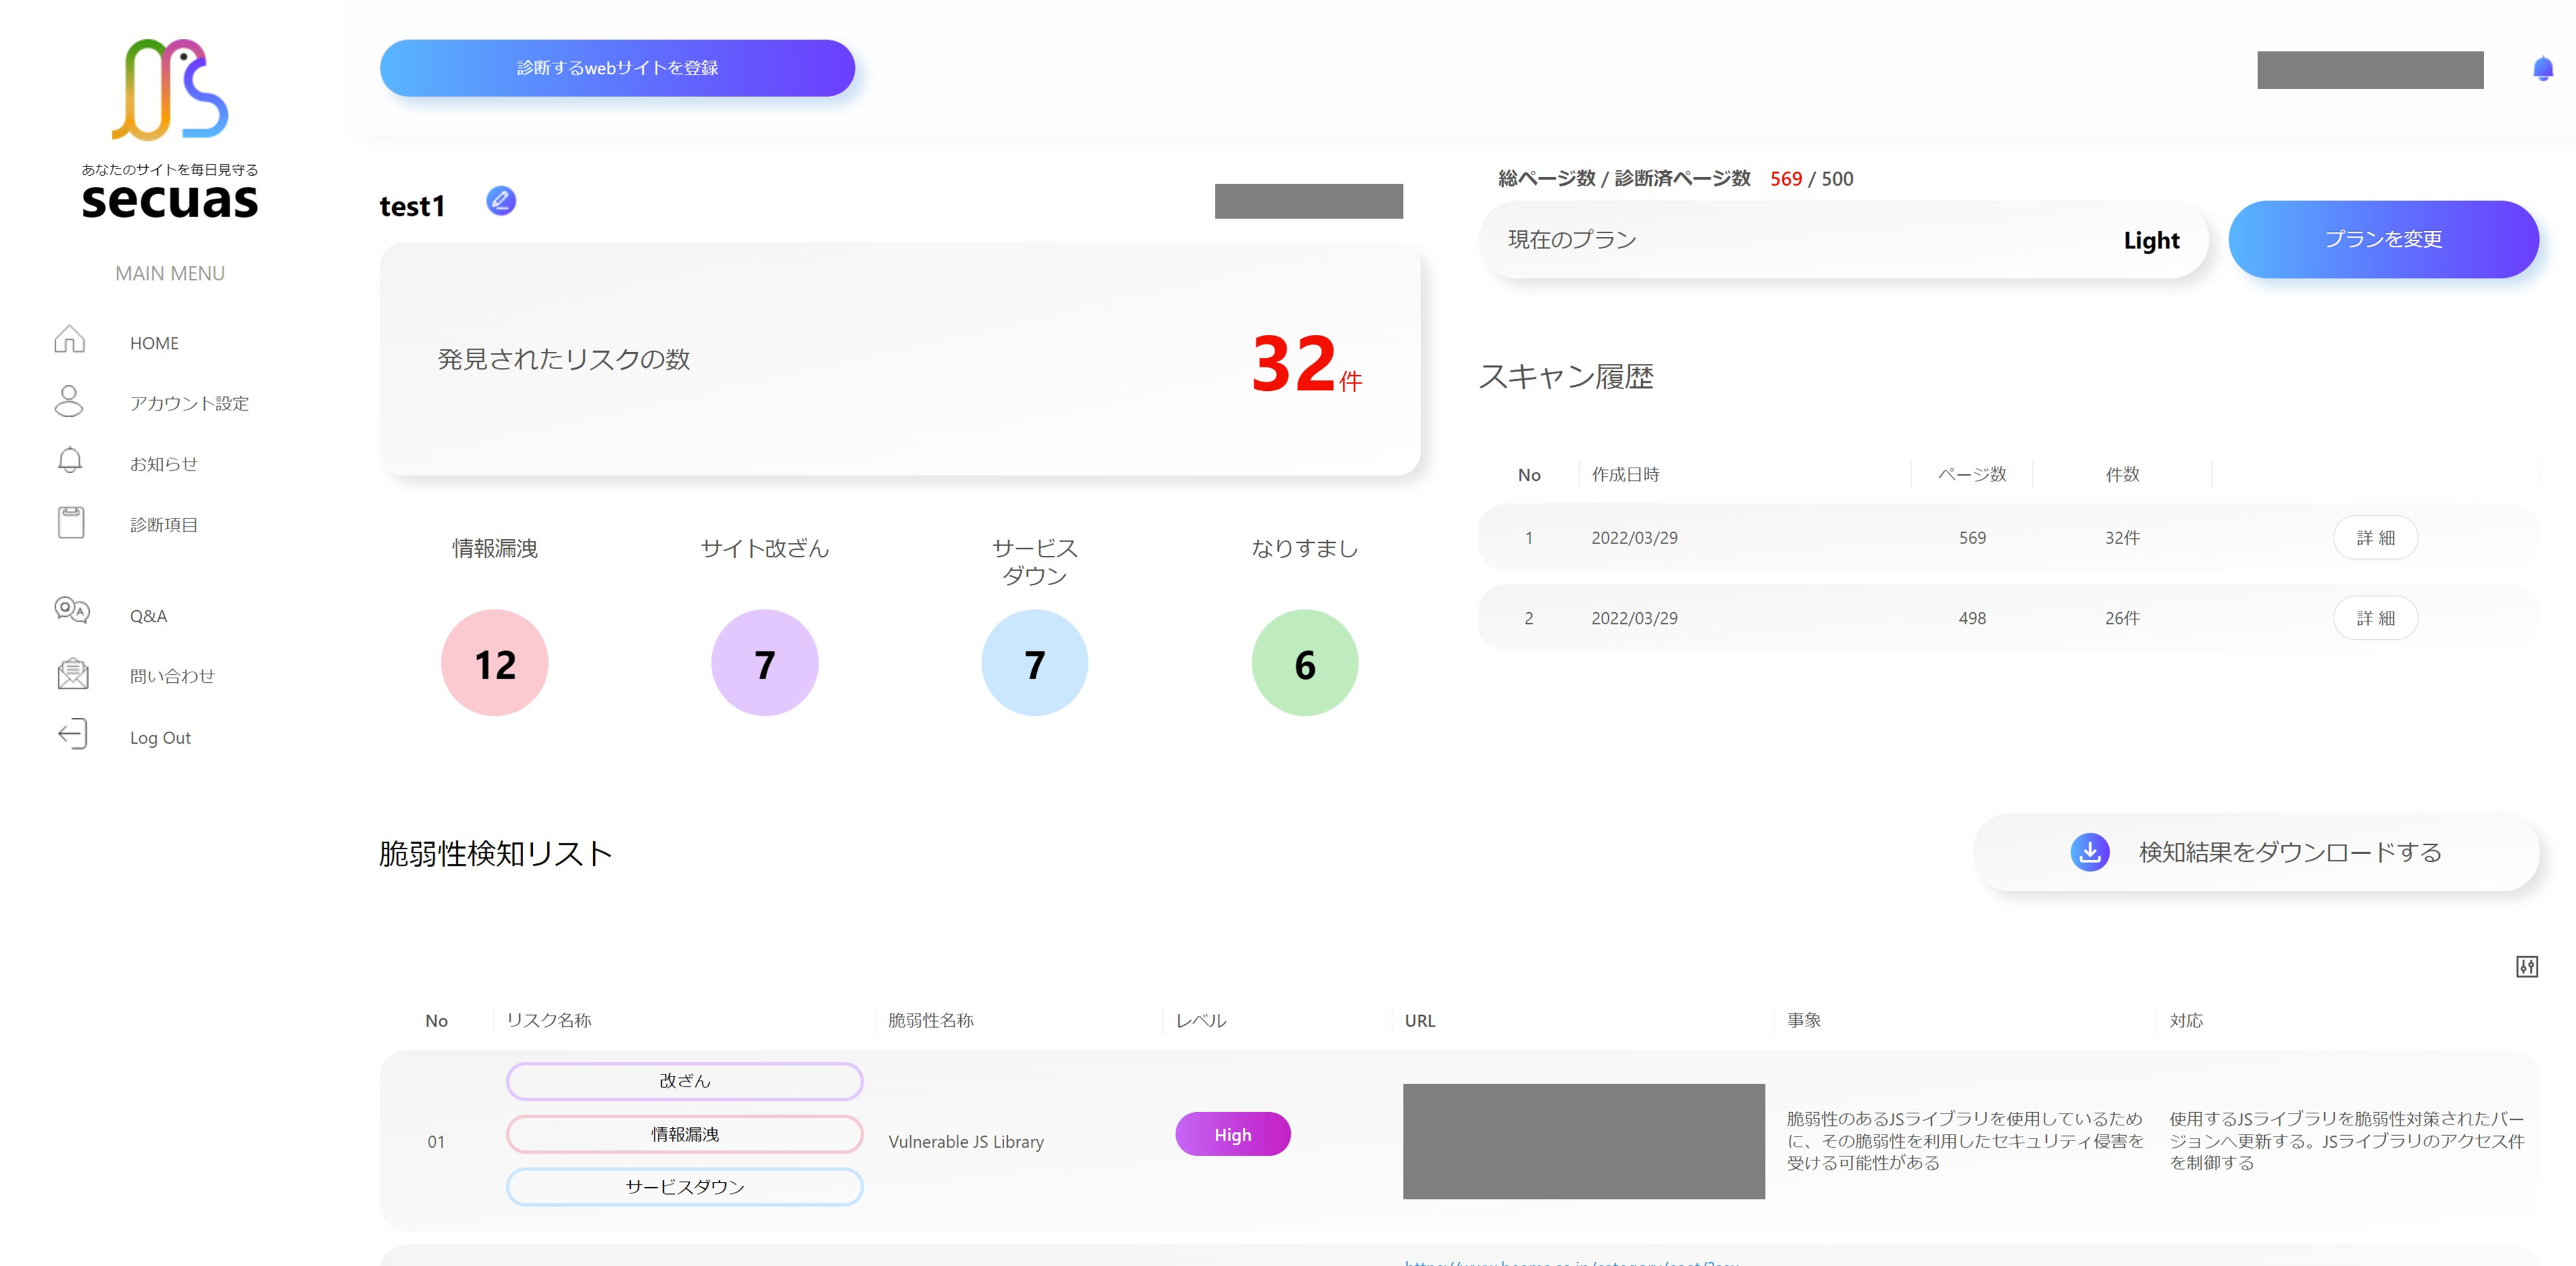Click the High severity badge in row 01

click(1232, 1134)
